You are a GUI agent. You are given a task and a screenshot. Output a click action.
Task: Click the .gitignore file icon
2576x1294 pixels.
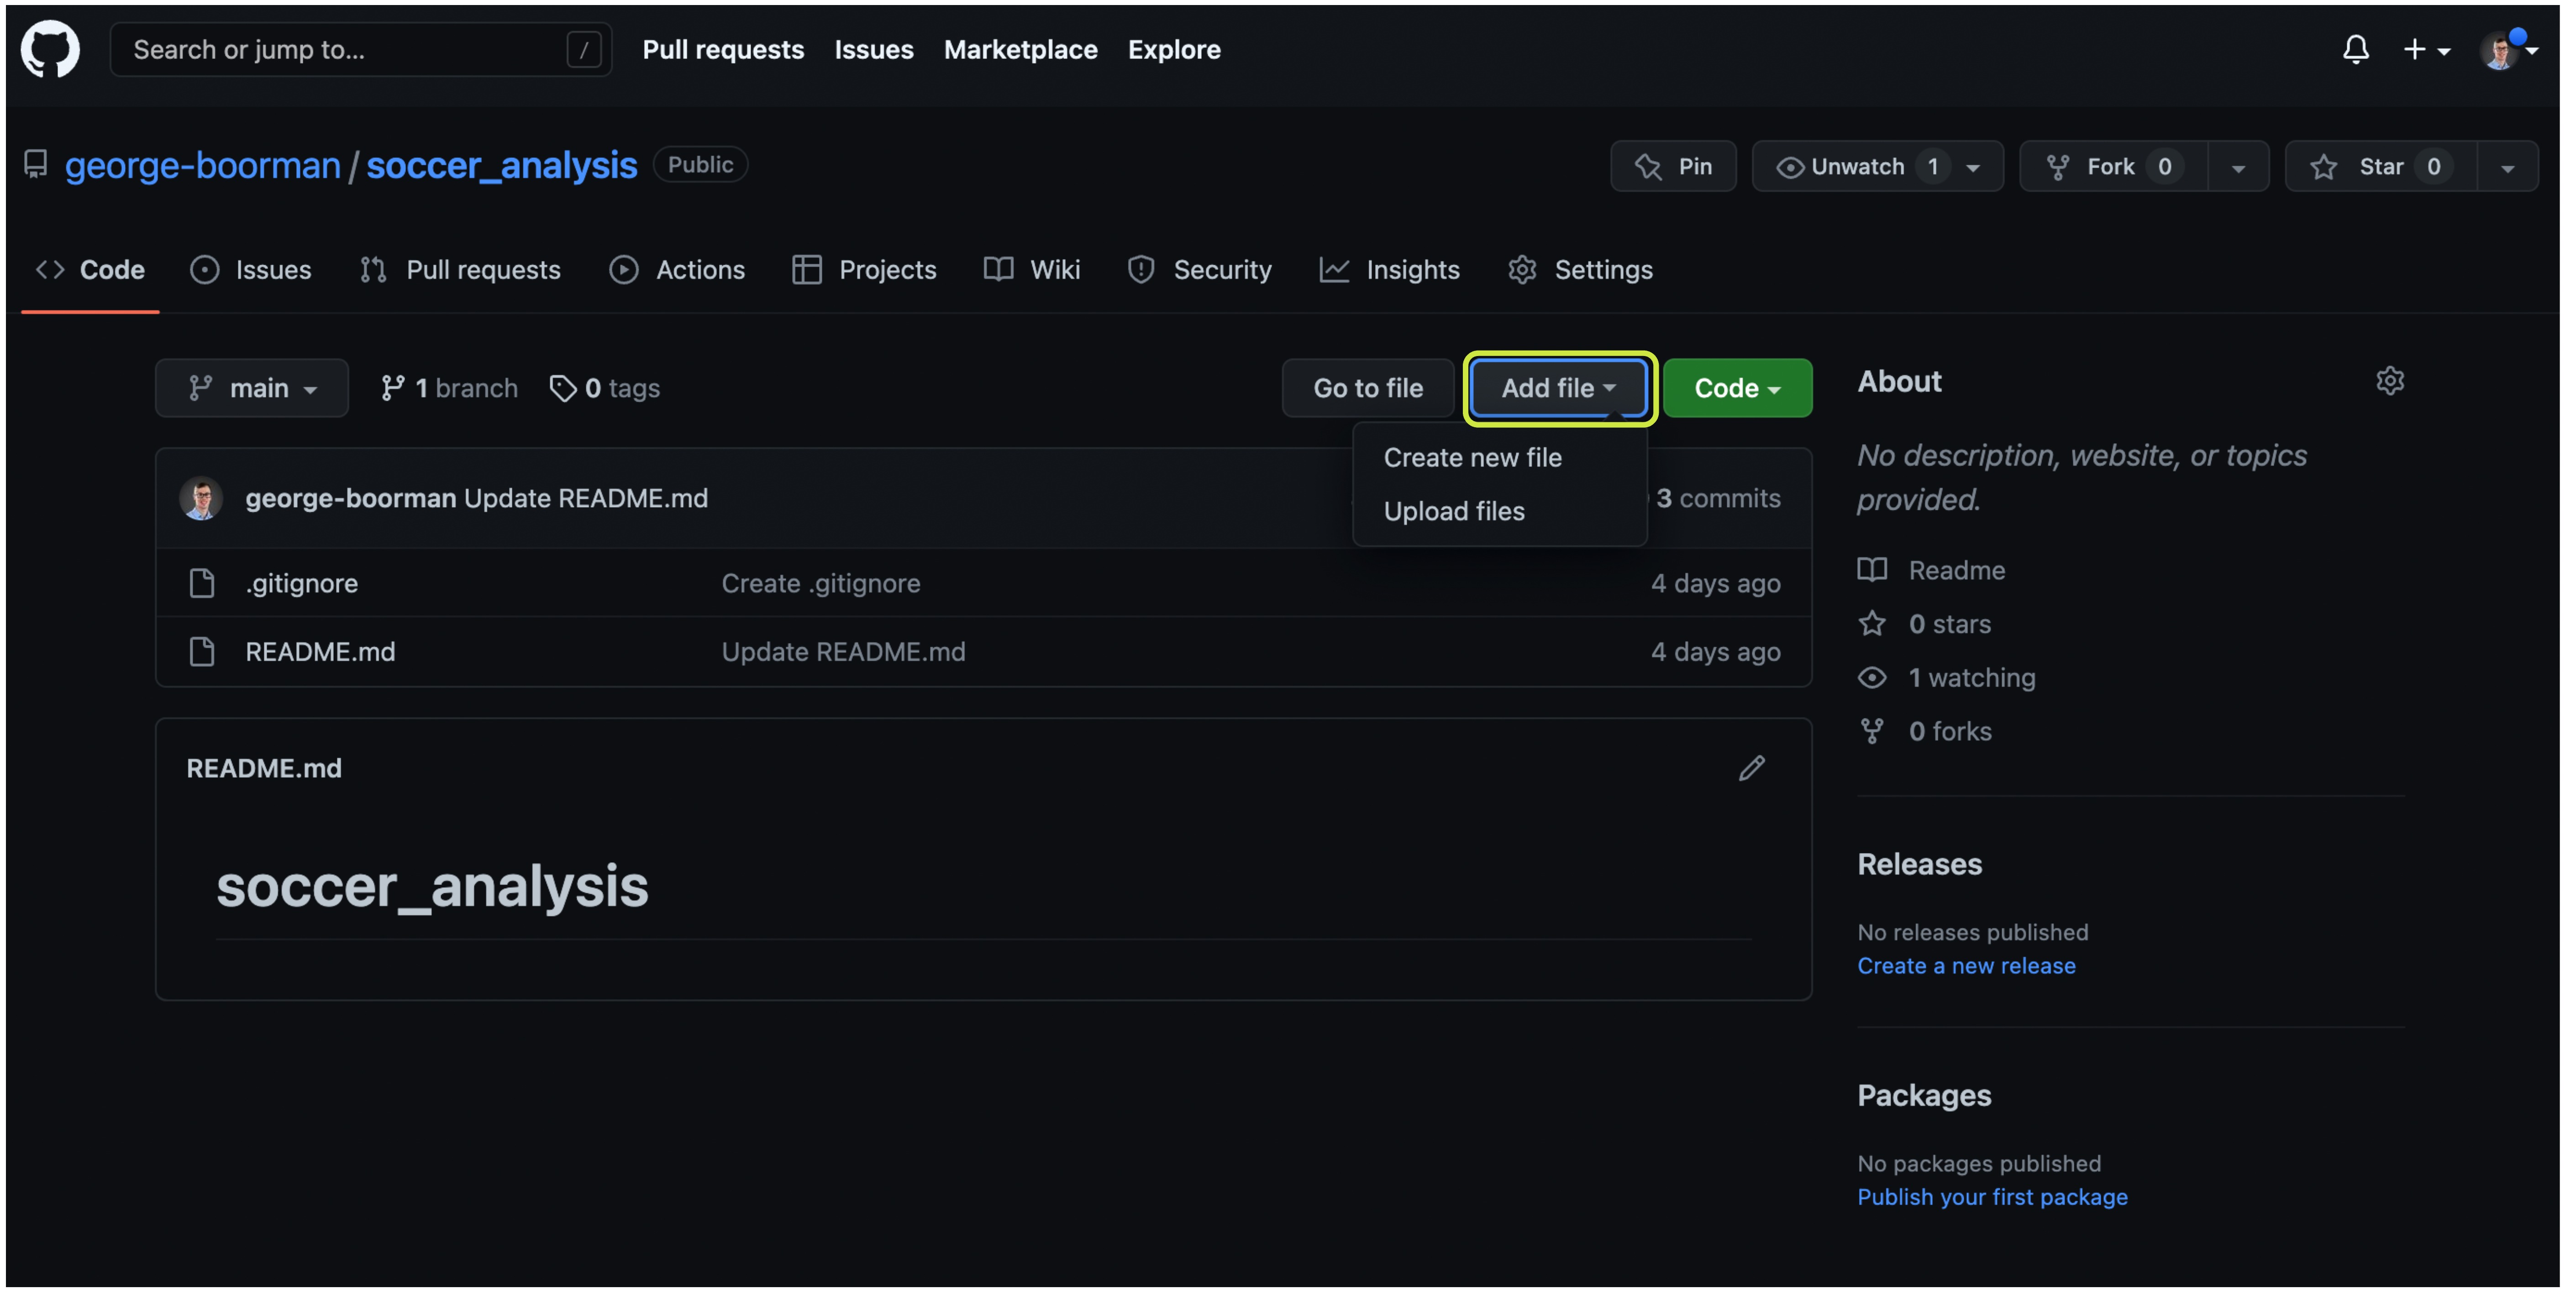202,583
